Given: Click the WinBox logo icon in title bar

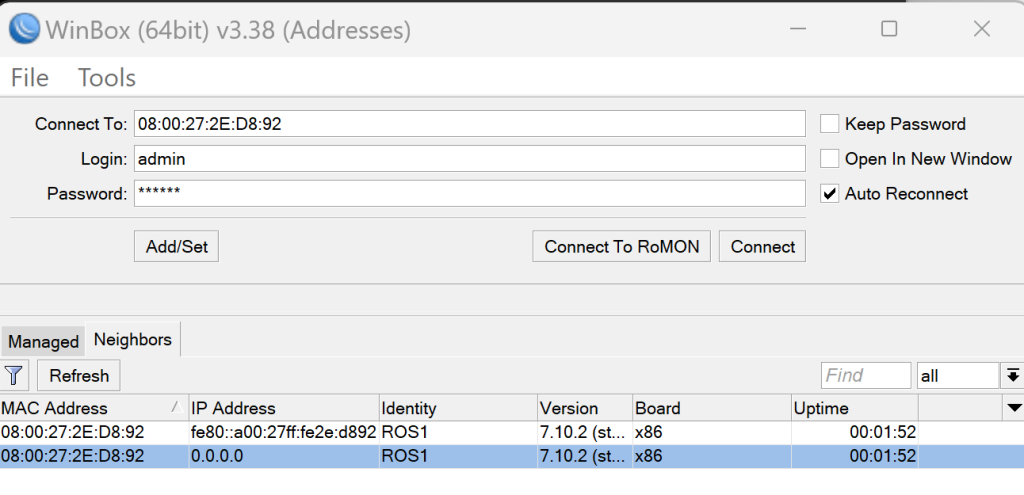Looking at the screenshot, I should point(24,29).
